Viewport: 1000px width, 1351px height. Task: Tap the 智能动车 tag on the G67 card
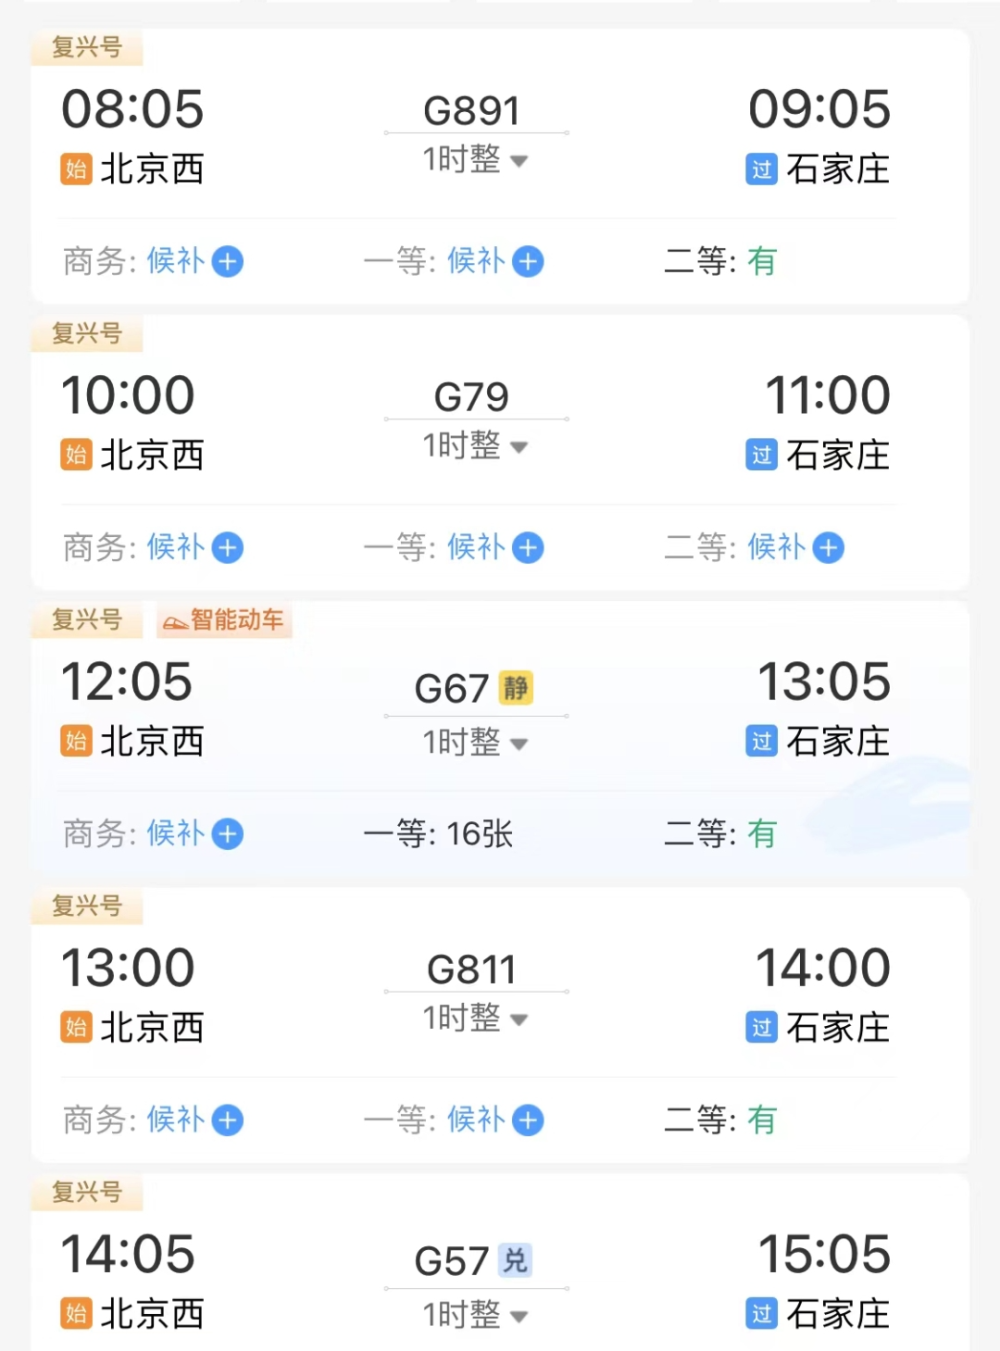[x=225, y=621]
